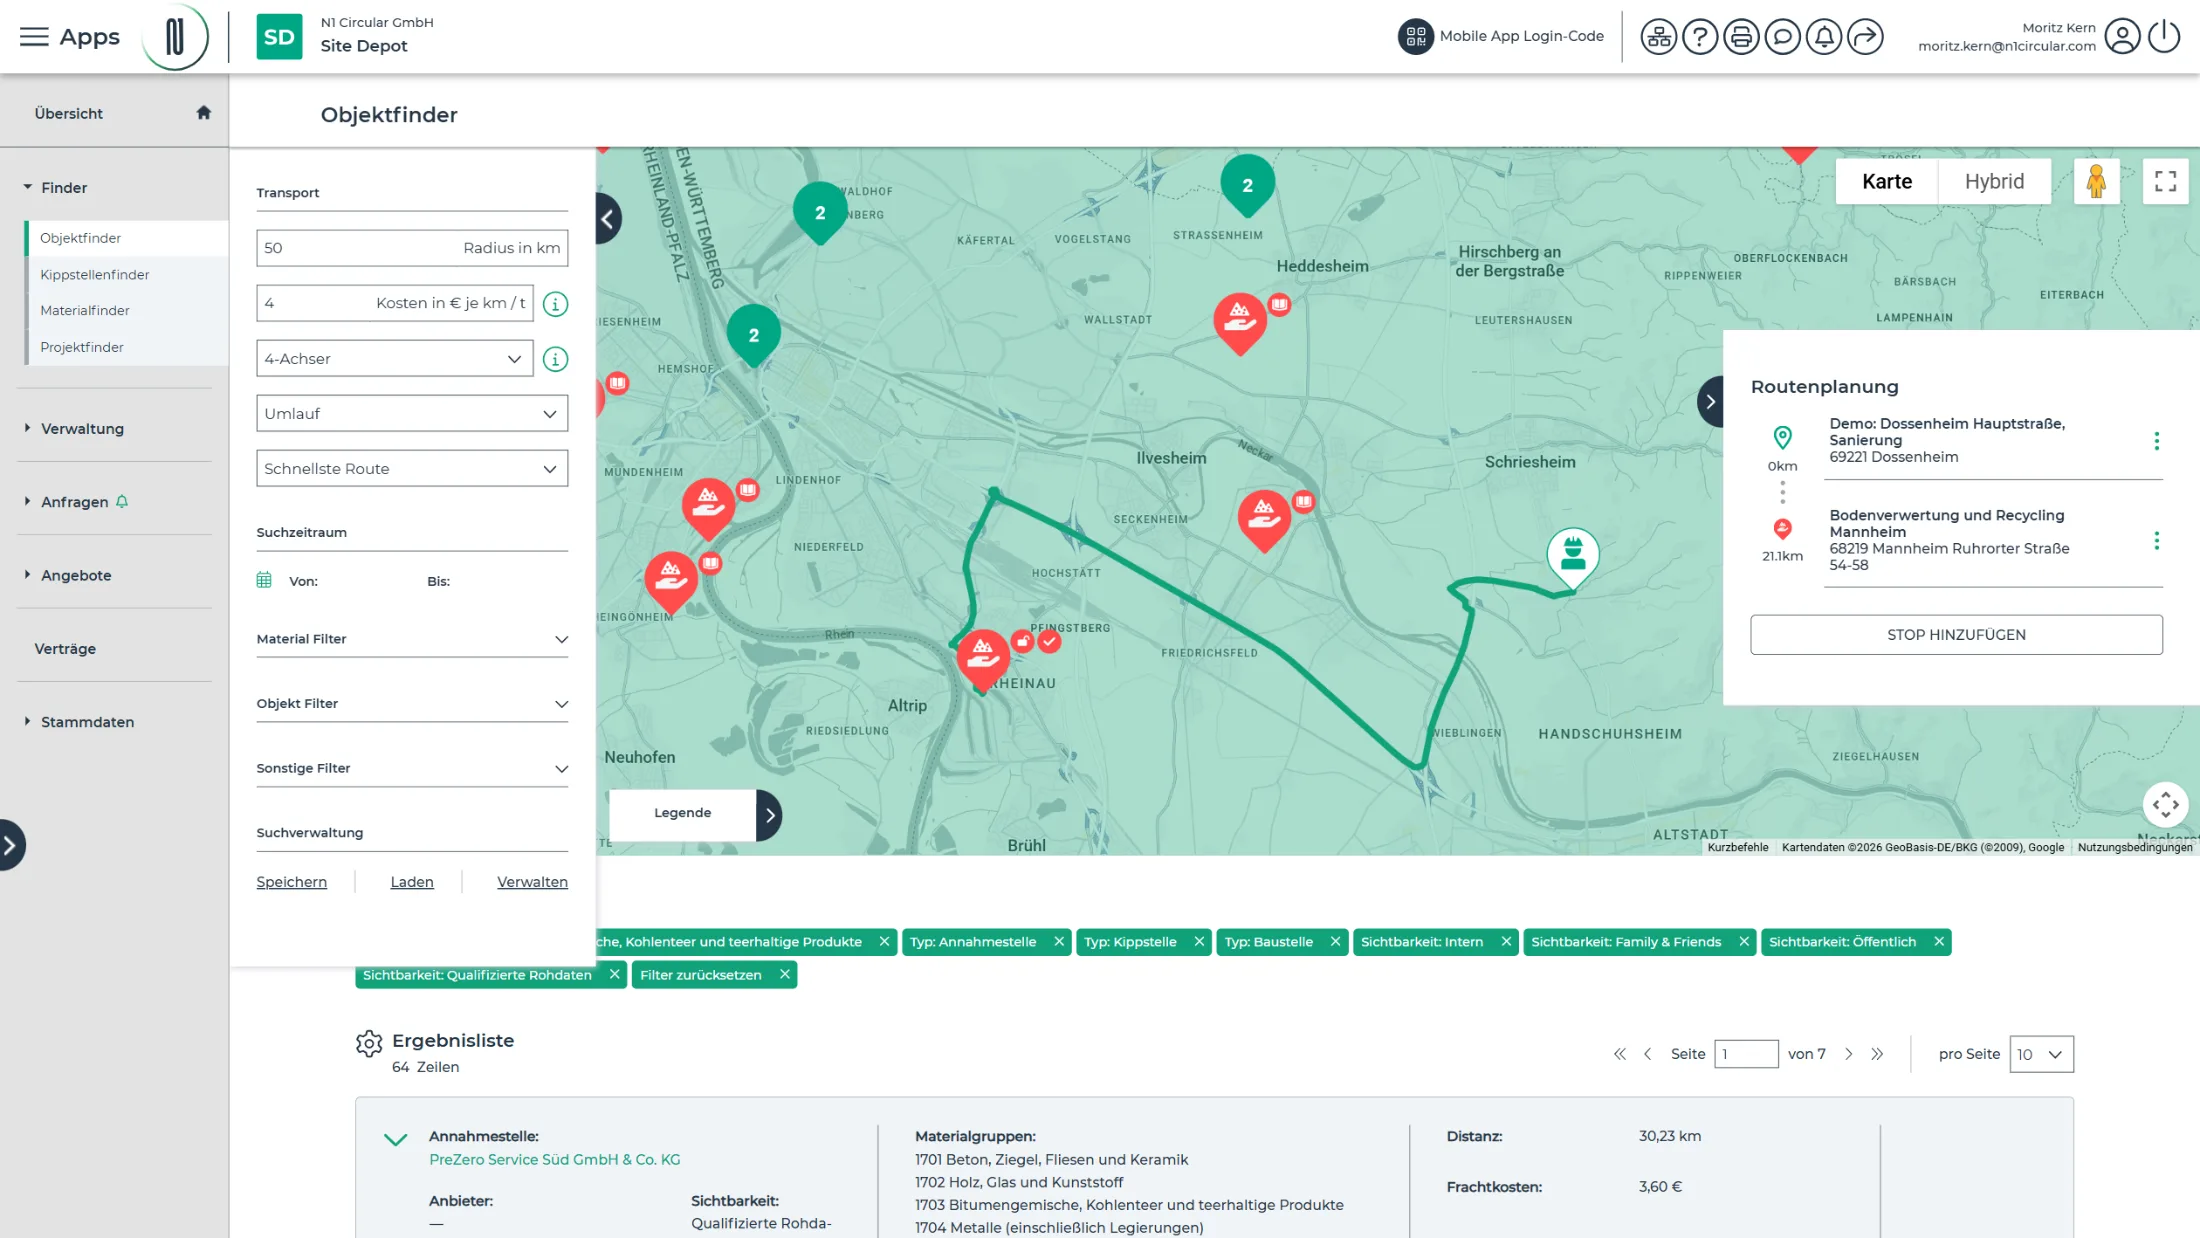Expand the Material Filter section
Viewport: 2200px width, 1238px height.
pos(412,639)
